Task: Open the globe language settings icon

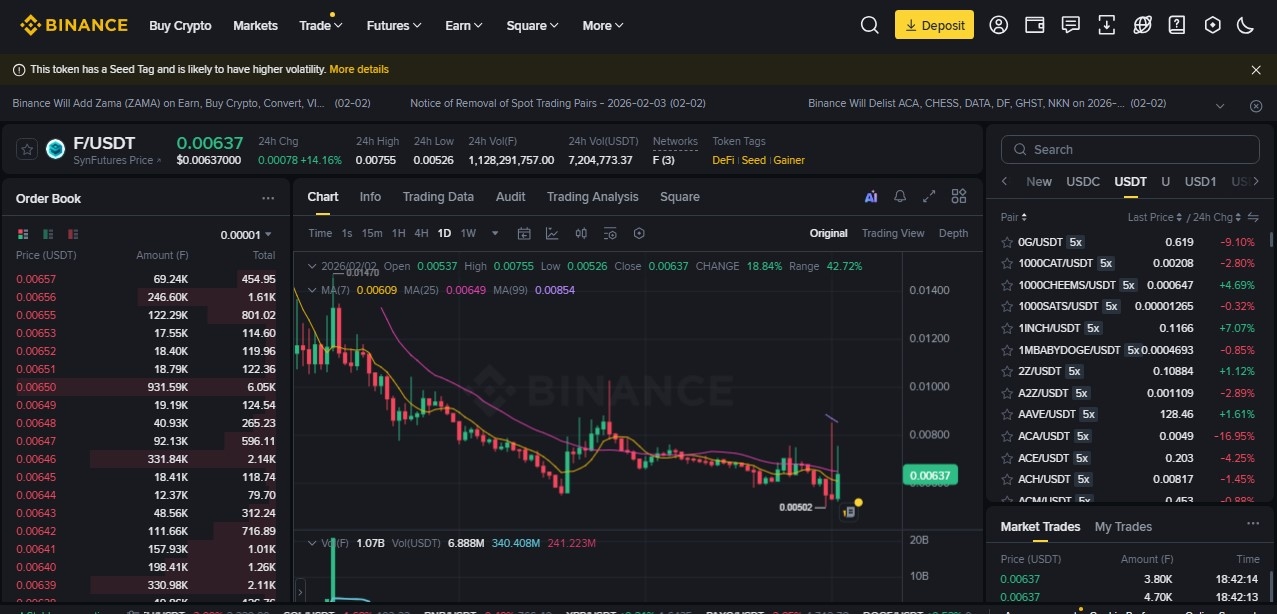Action: 1142,25
